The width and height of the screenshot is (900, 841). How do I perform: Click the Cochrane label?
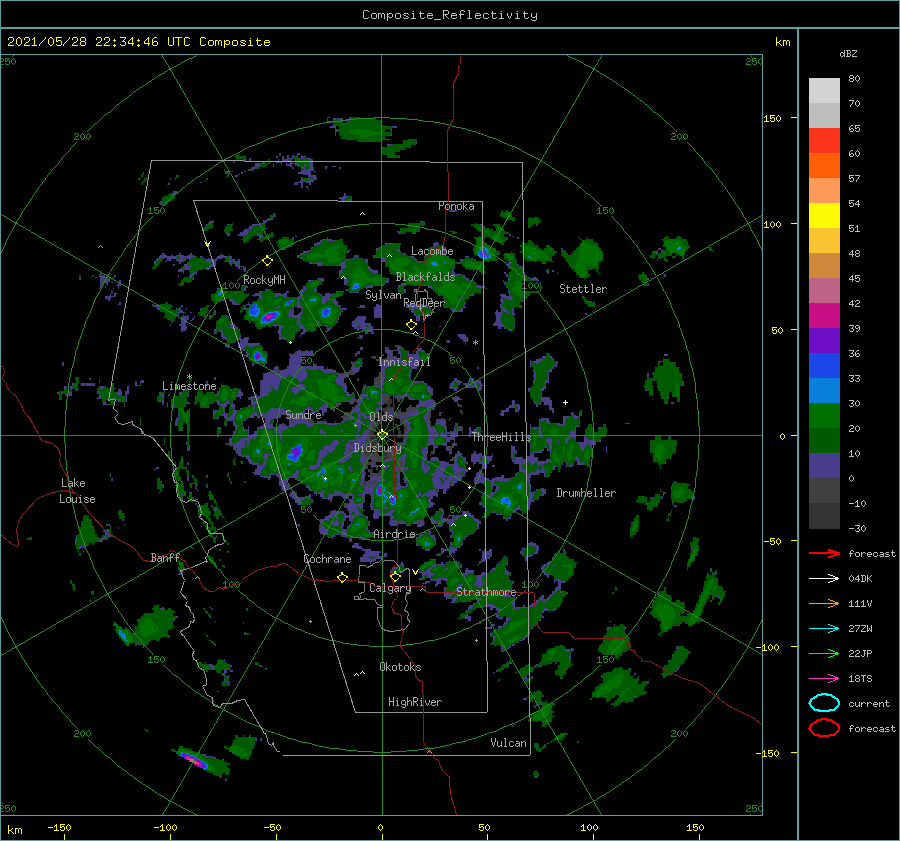point(327,559)
